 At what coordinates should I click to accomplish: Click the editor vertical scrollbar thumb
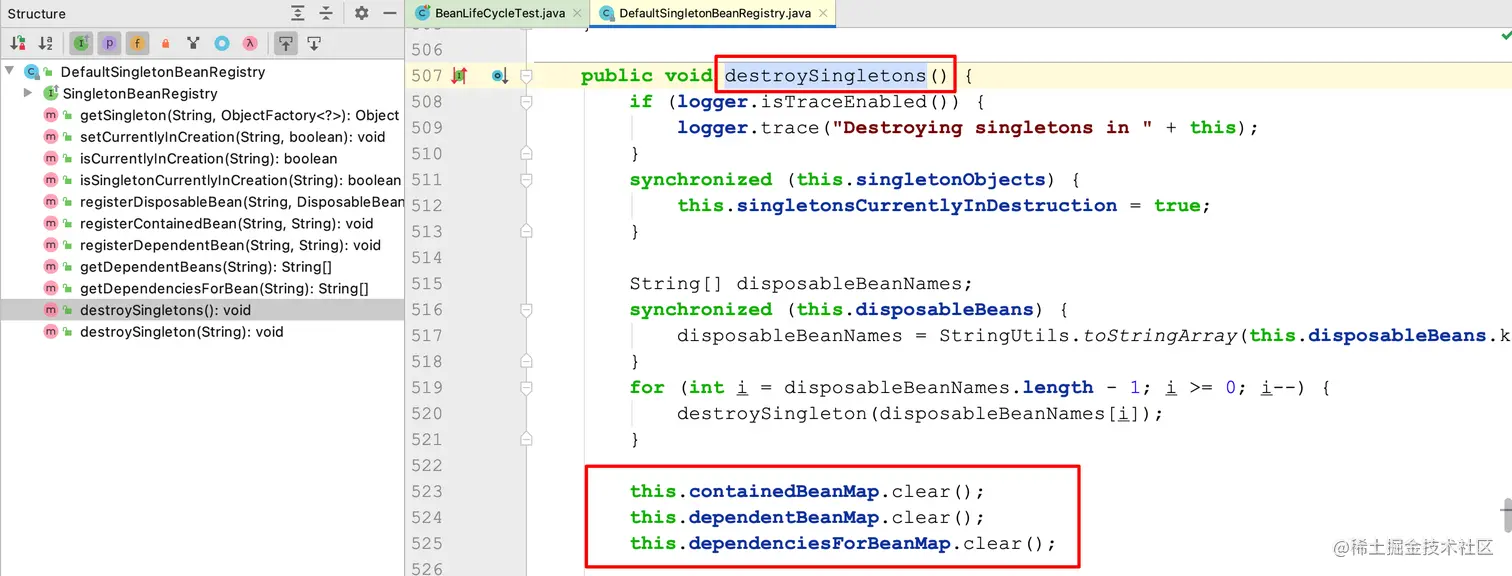(x=1506, y=515)
